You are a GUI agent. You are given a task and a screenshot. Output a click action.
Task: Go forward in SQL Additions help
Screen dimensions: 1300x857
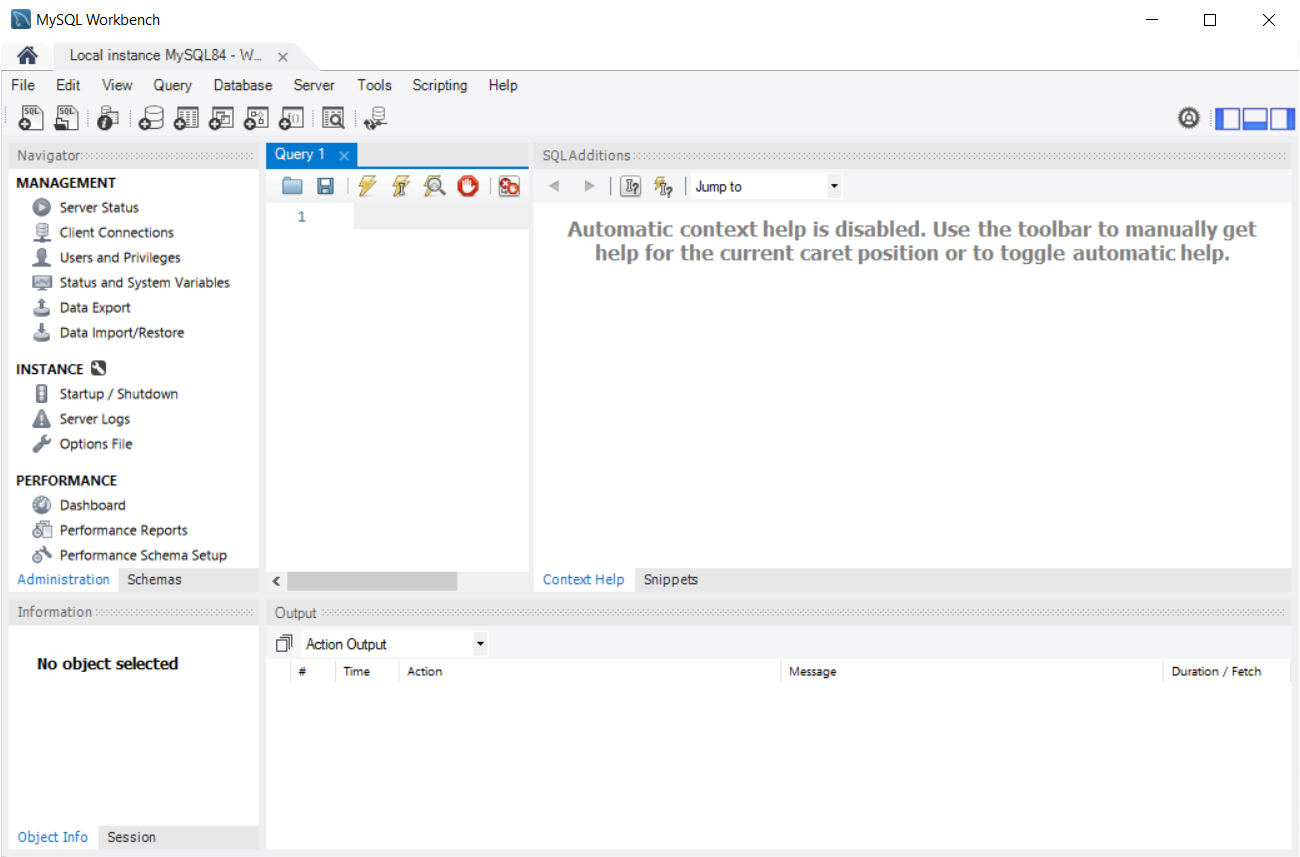coord(589,186)
